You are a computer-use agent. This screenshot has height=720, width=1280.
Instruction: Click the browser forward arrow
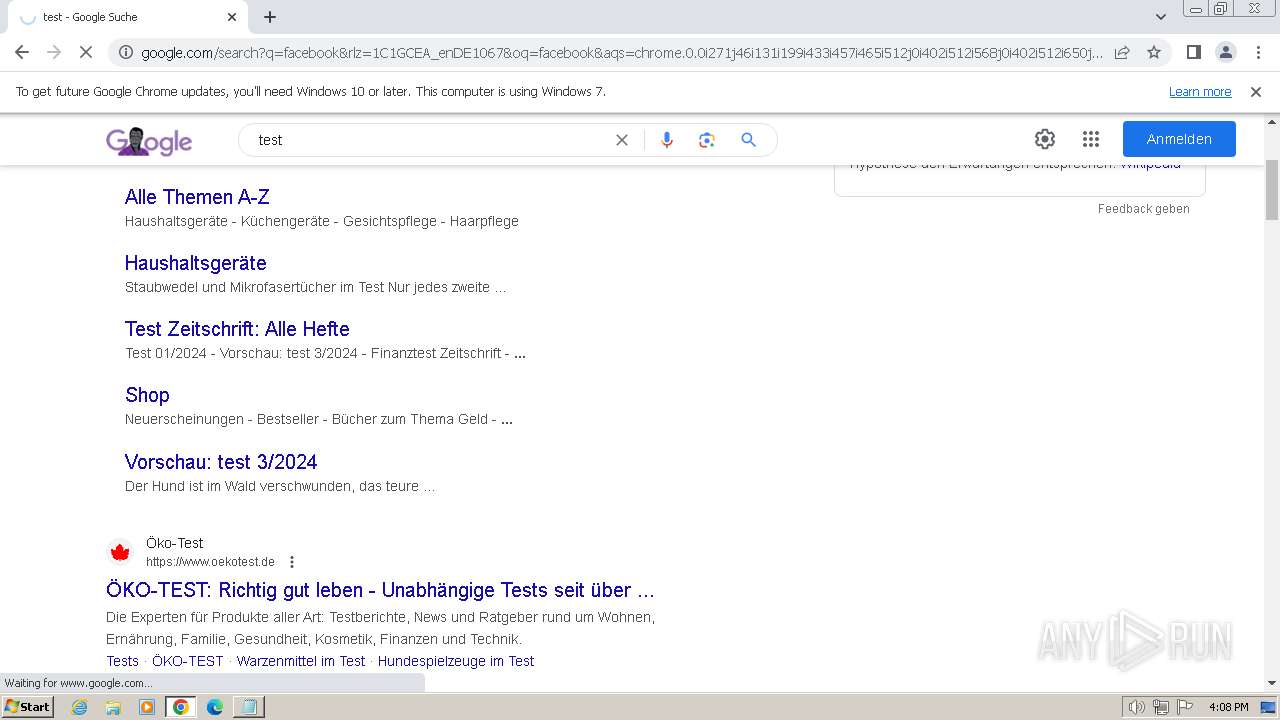[54, 52]
